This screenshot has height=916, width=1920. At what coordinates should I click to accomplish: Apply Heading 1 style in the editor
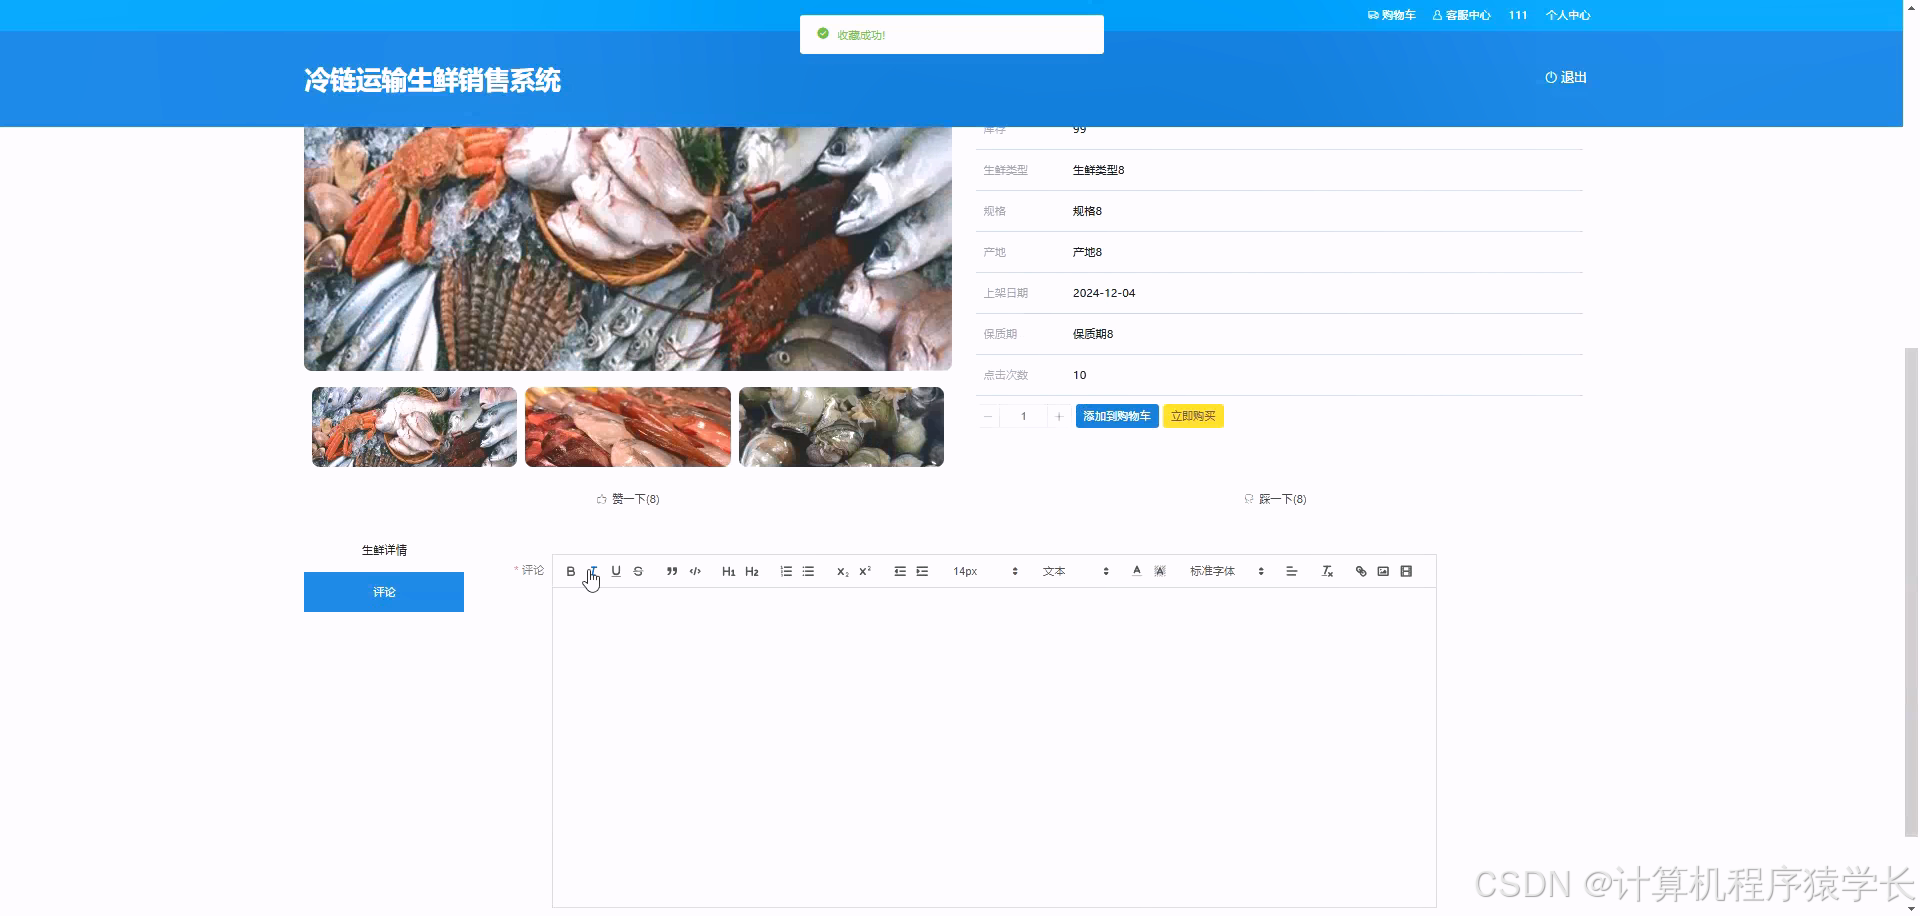728,571
